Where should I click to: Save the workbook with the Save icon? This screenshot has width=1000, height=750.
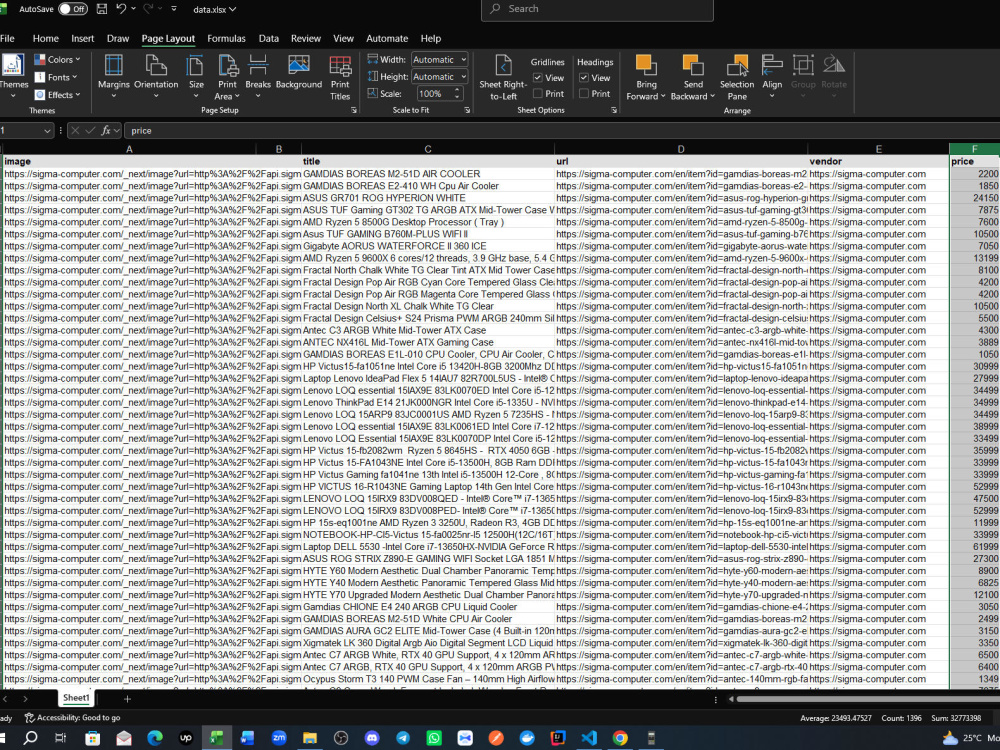101,9
